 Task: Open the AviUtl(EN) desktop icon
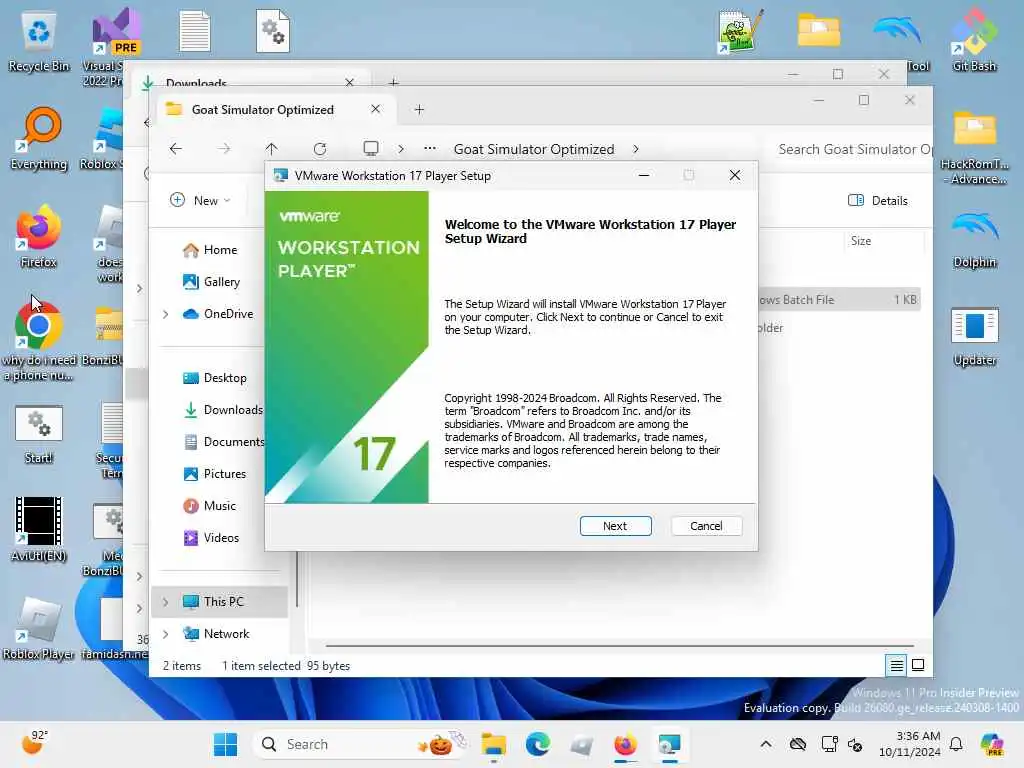(x=39, y=530)
